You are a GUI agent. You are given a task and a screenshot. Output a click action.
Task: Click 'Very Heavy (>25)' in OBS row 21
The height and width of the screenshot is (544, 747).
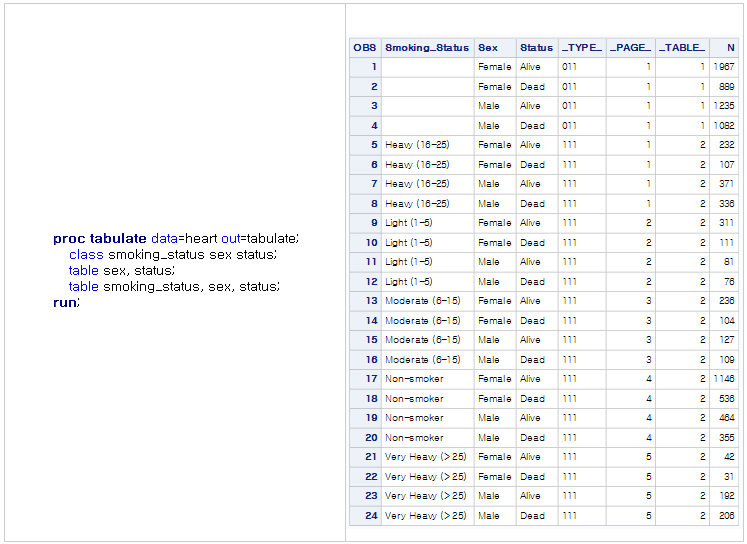pos(425,457)
